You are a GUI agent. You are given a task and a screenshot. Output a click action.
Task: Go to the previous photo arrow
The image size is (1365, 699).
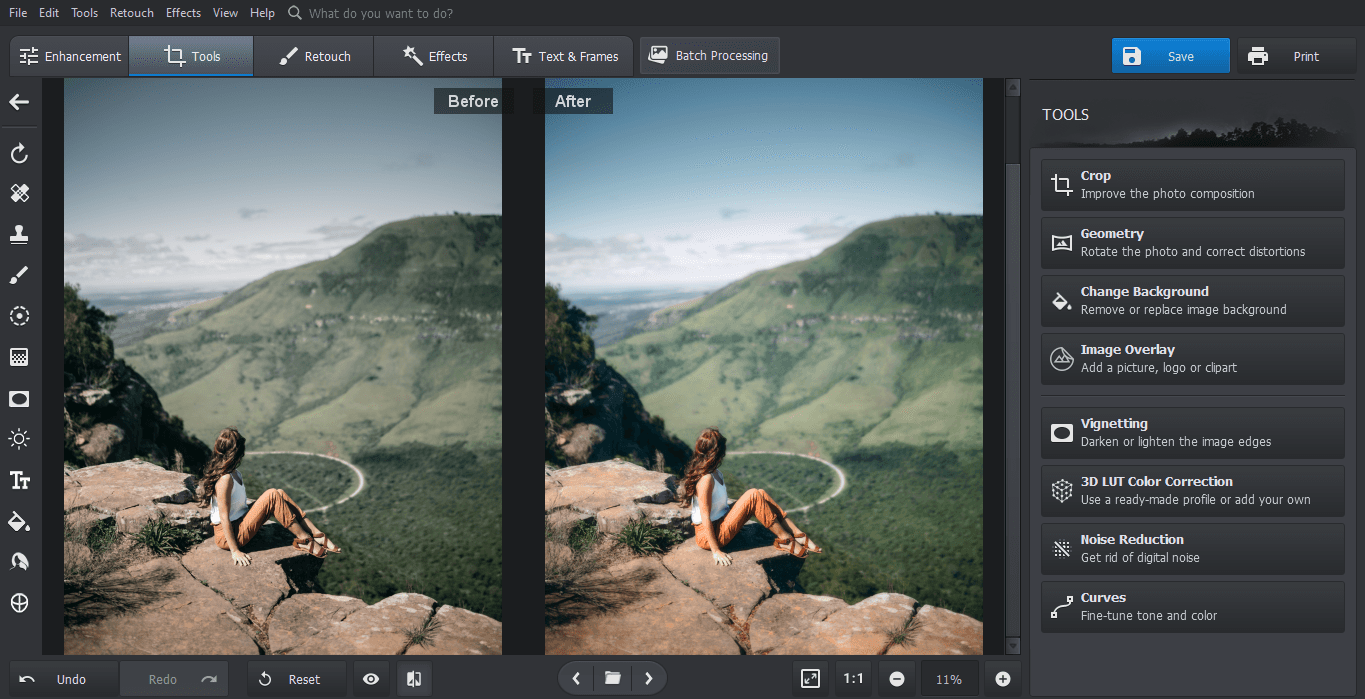click(576, 679)
